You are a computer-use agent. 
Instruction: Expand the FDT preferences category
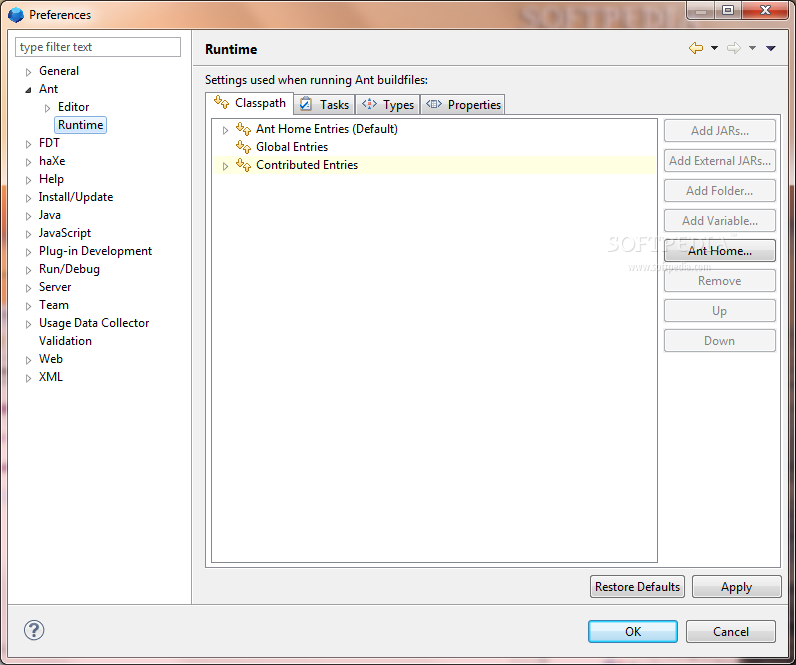tap(28, 144)
